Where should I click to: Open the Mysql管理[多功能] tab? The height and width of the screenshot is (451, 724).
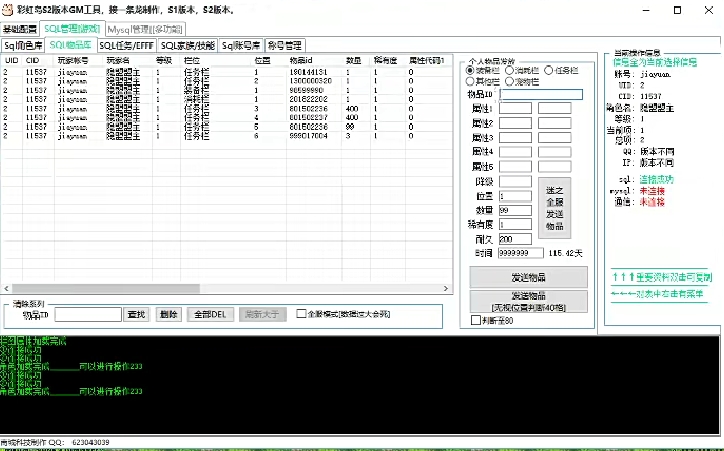[x=145, y=29]
